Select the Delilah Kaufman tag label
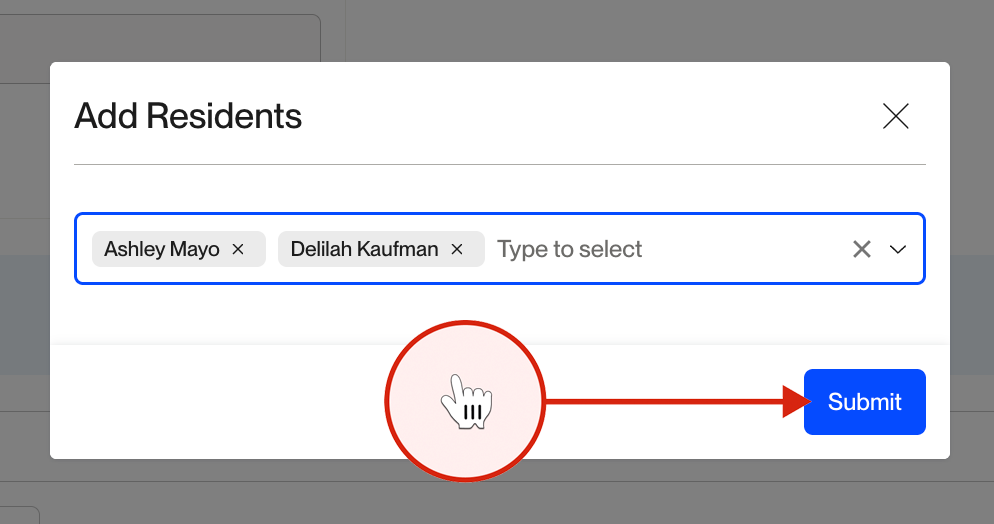Viewport: 994px width, 524px height. pyautogui.click(x=365, y=249)
